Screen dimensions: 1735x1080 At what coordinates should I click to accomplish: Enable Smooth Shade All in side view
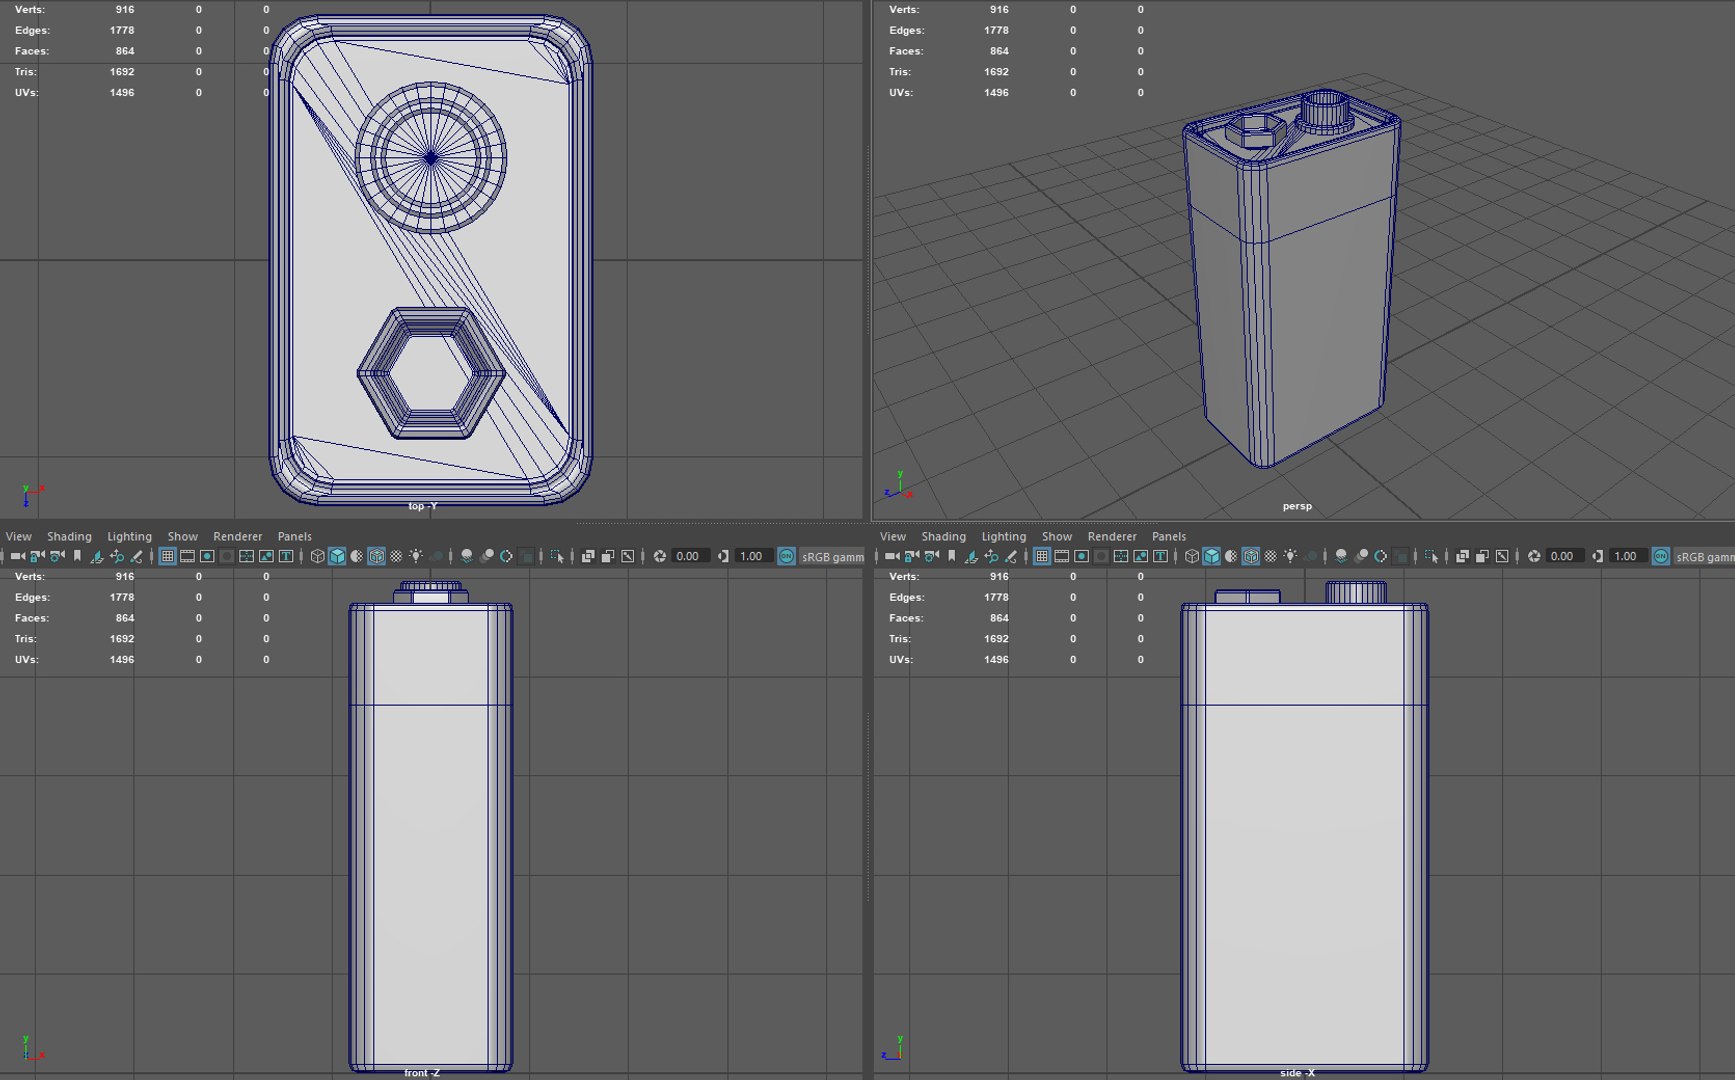(x=1211, y=556)
